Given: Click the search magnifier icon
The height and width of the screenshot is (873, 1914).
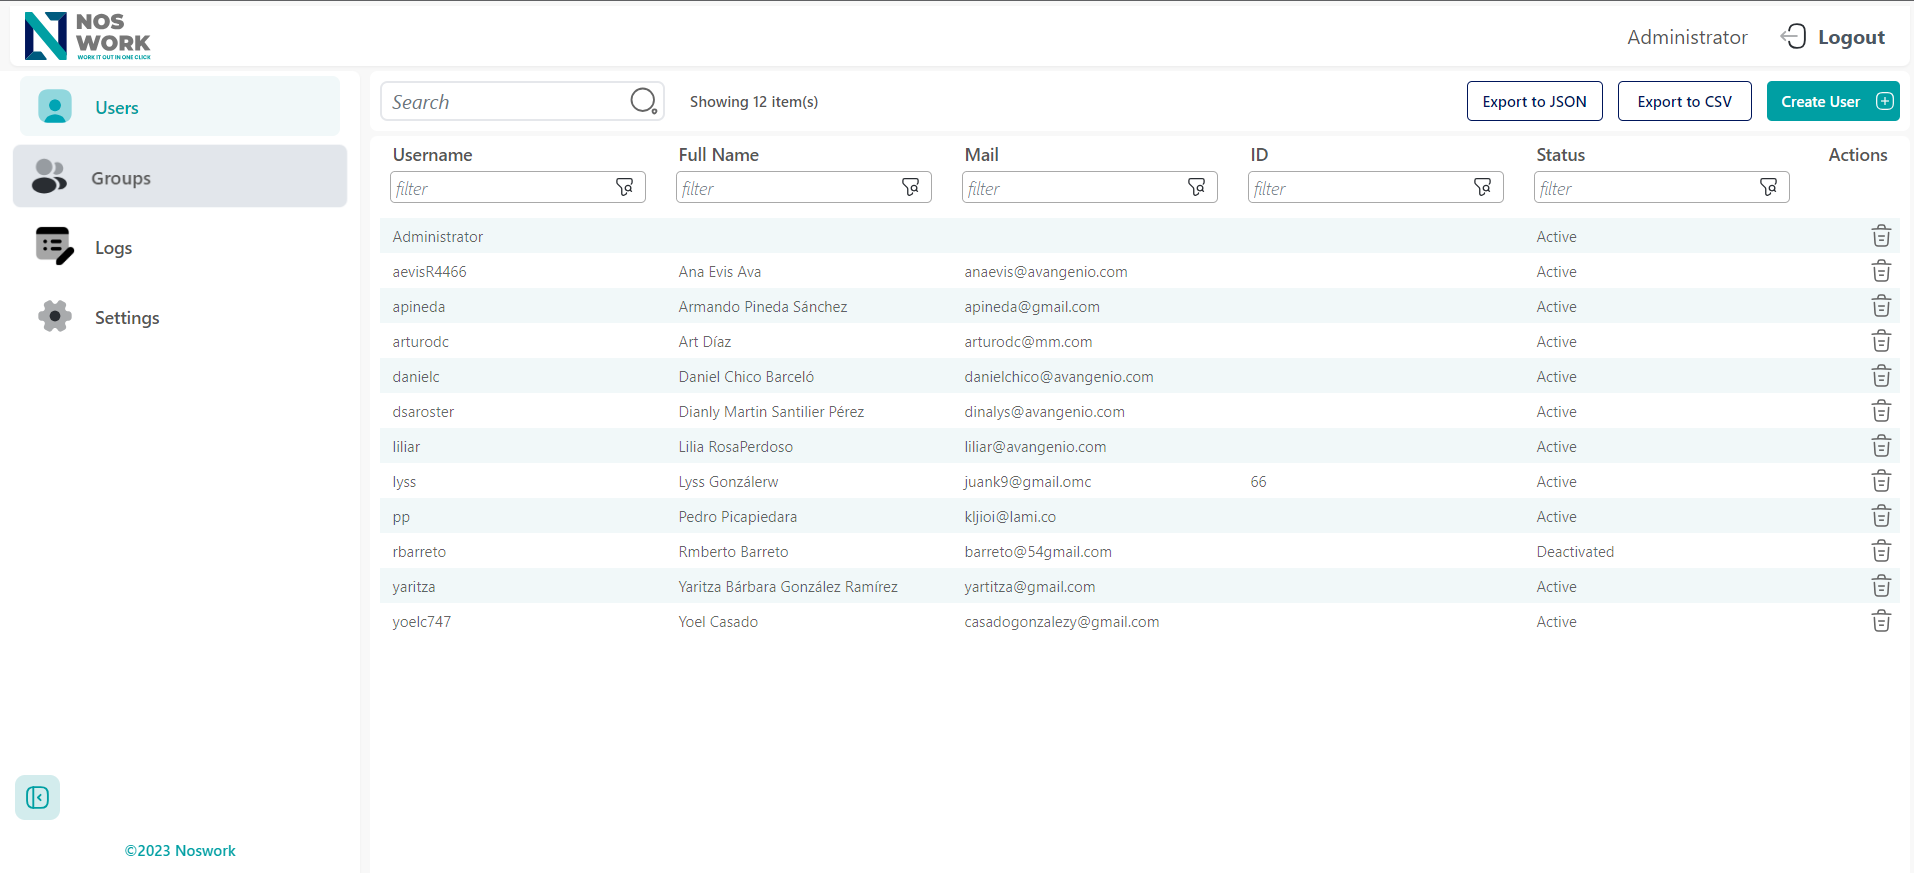Looking at the screenshot, I should [643, 101].
